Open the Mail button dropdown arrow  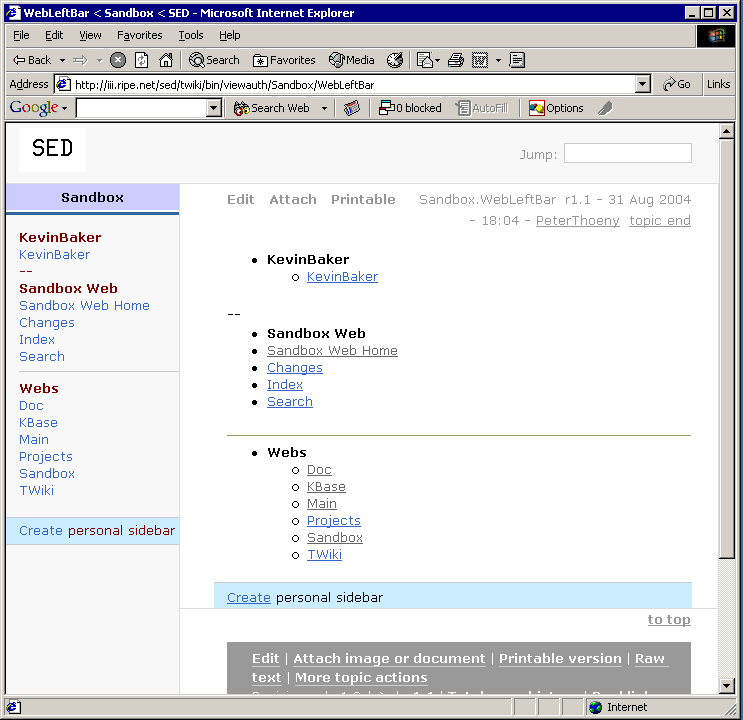(x=438, y=60)
